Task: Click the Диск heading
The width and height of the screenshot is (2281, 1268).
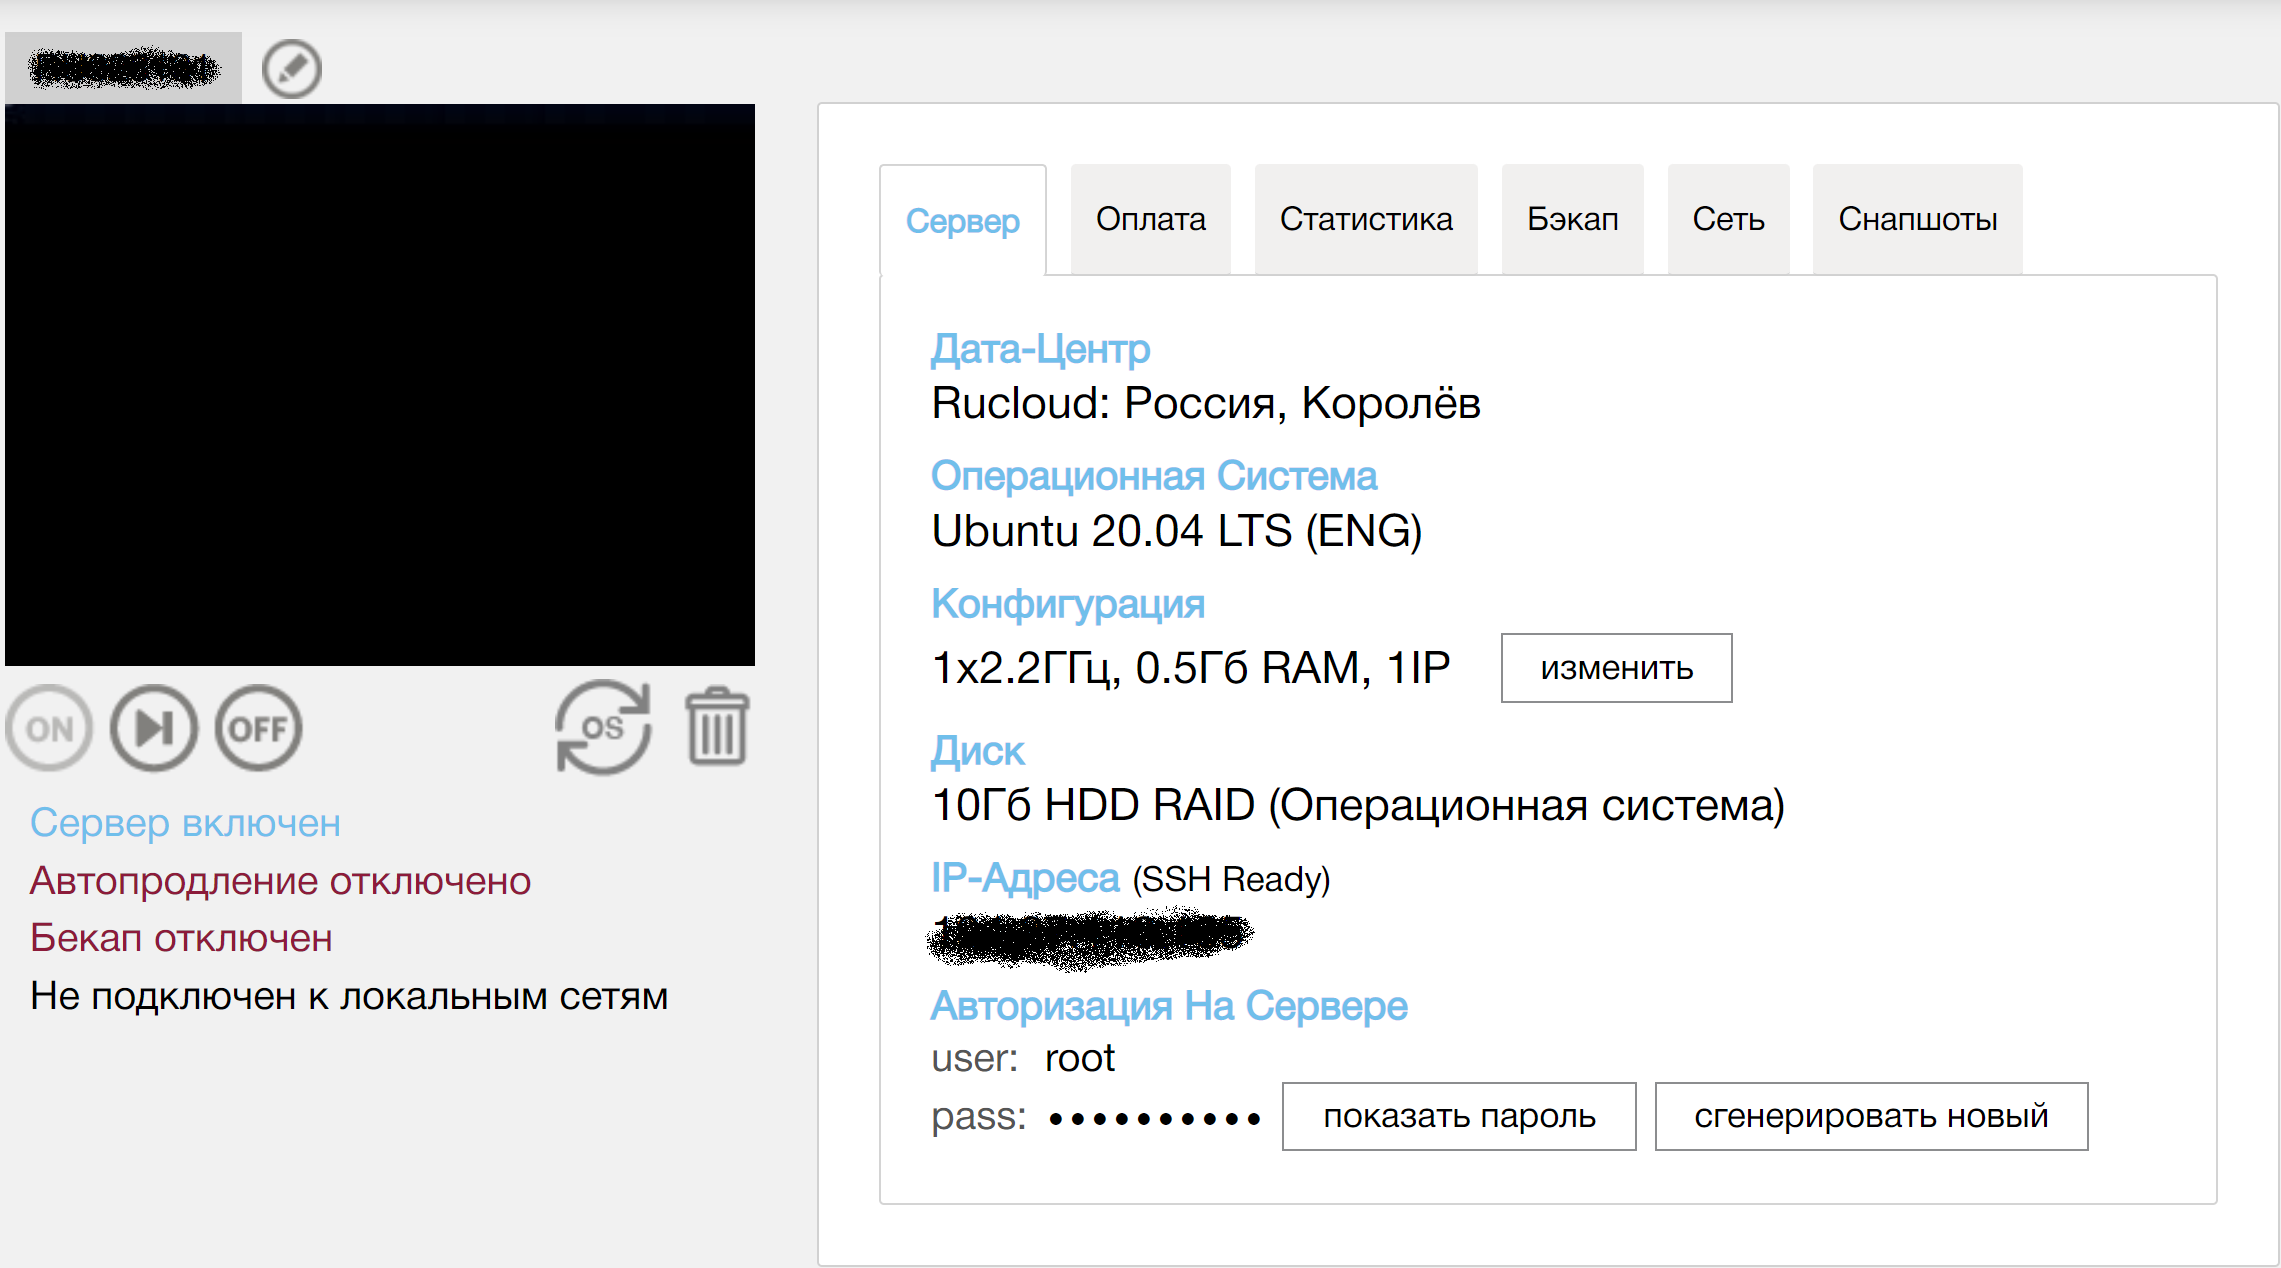Action: click(978, 751)
